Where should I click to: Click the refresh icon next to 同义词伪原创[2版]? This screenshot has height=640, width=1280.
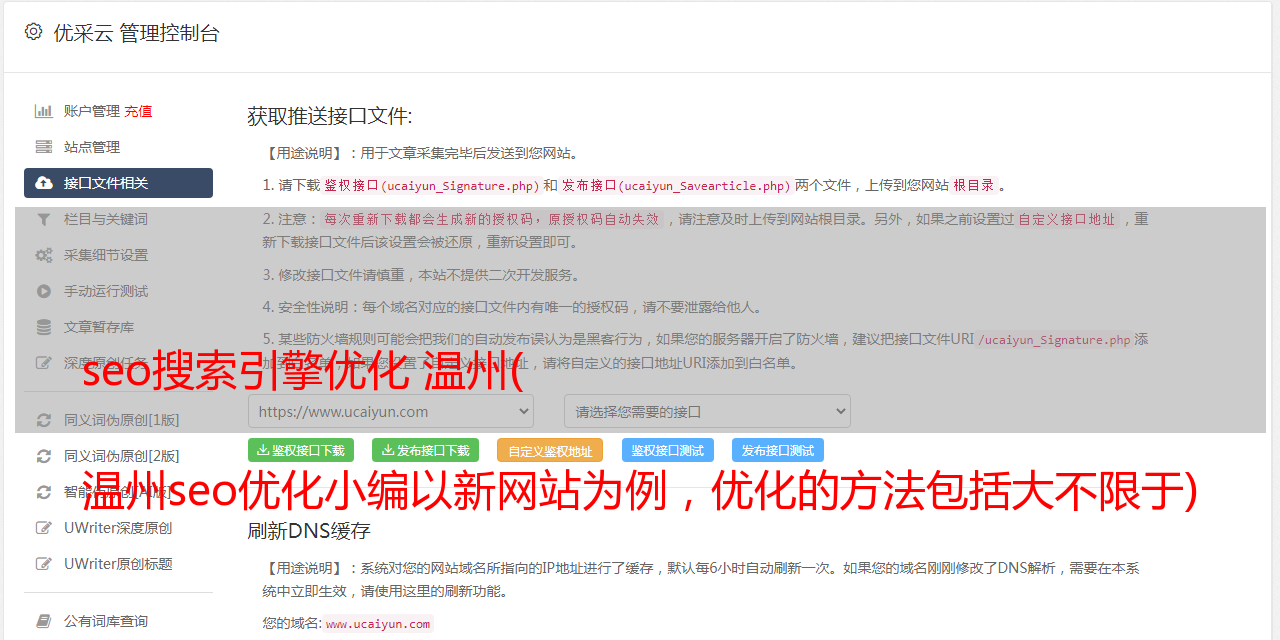click(44, 456)
